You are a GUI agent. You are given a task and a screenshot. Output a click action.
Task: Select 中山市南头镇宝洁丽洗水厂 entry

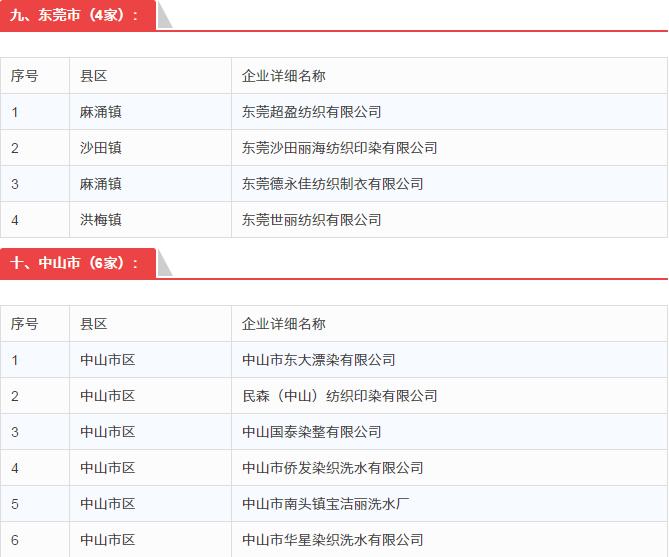click(x=325, y=504)
